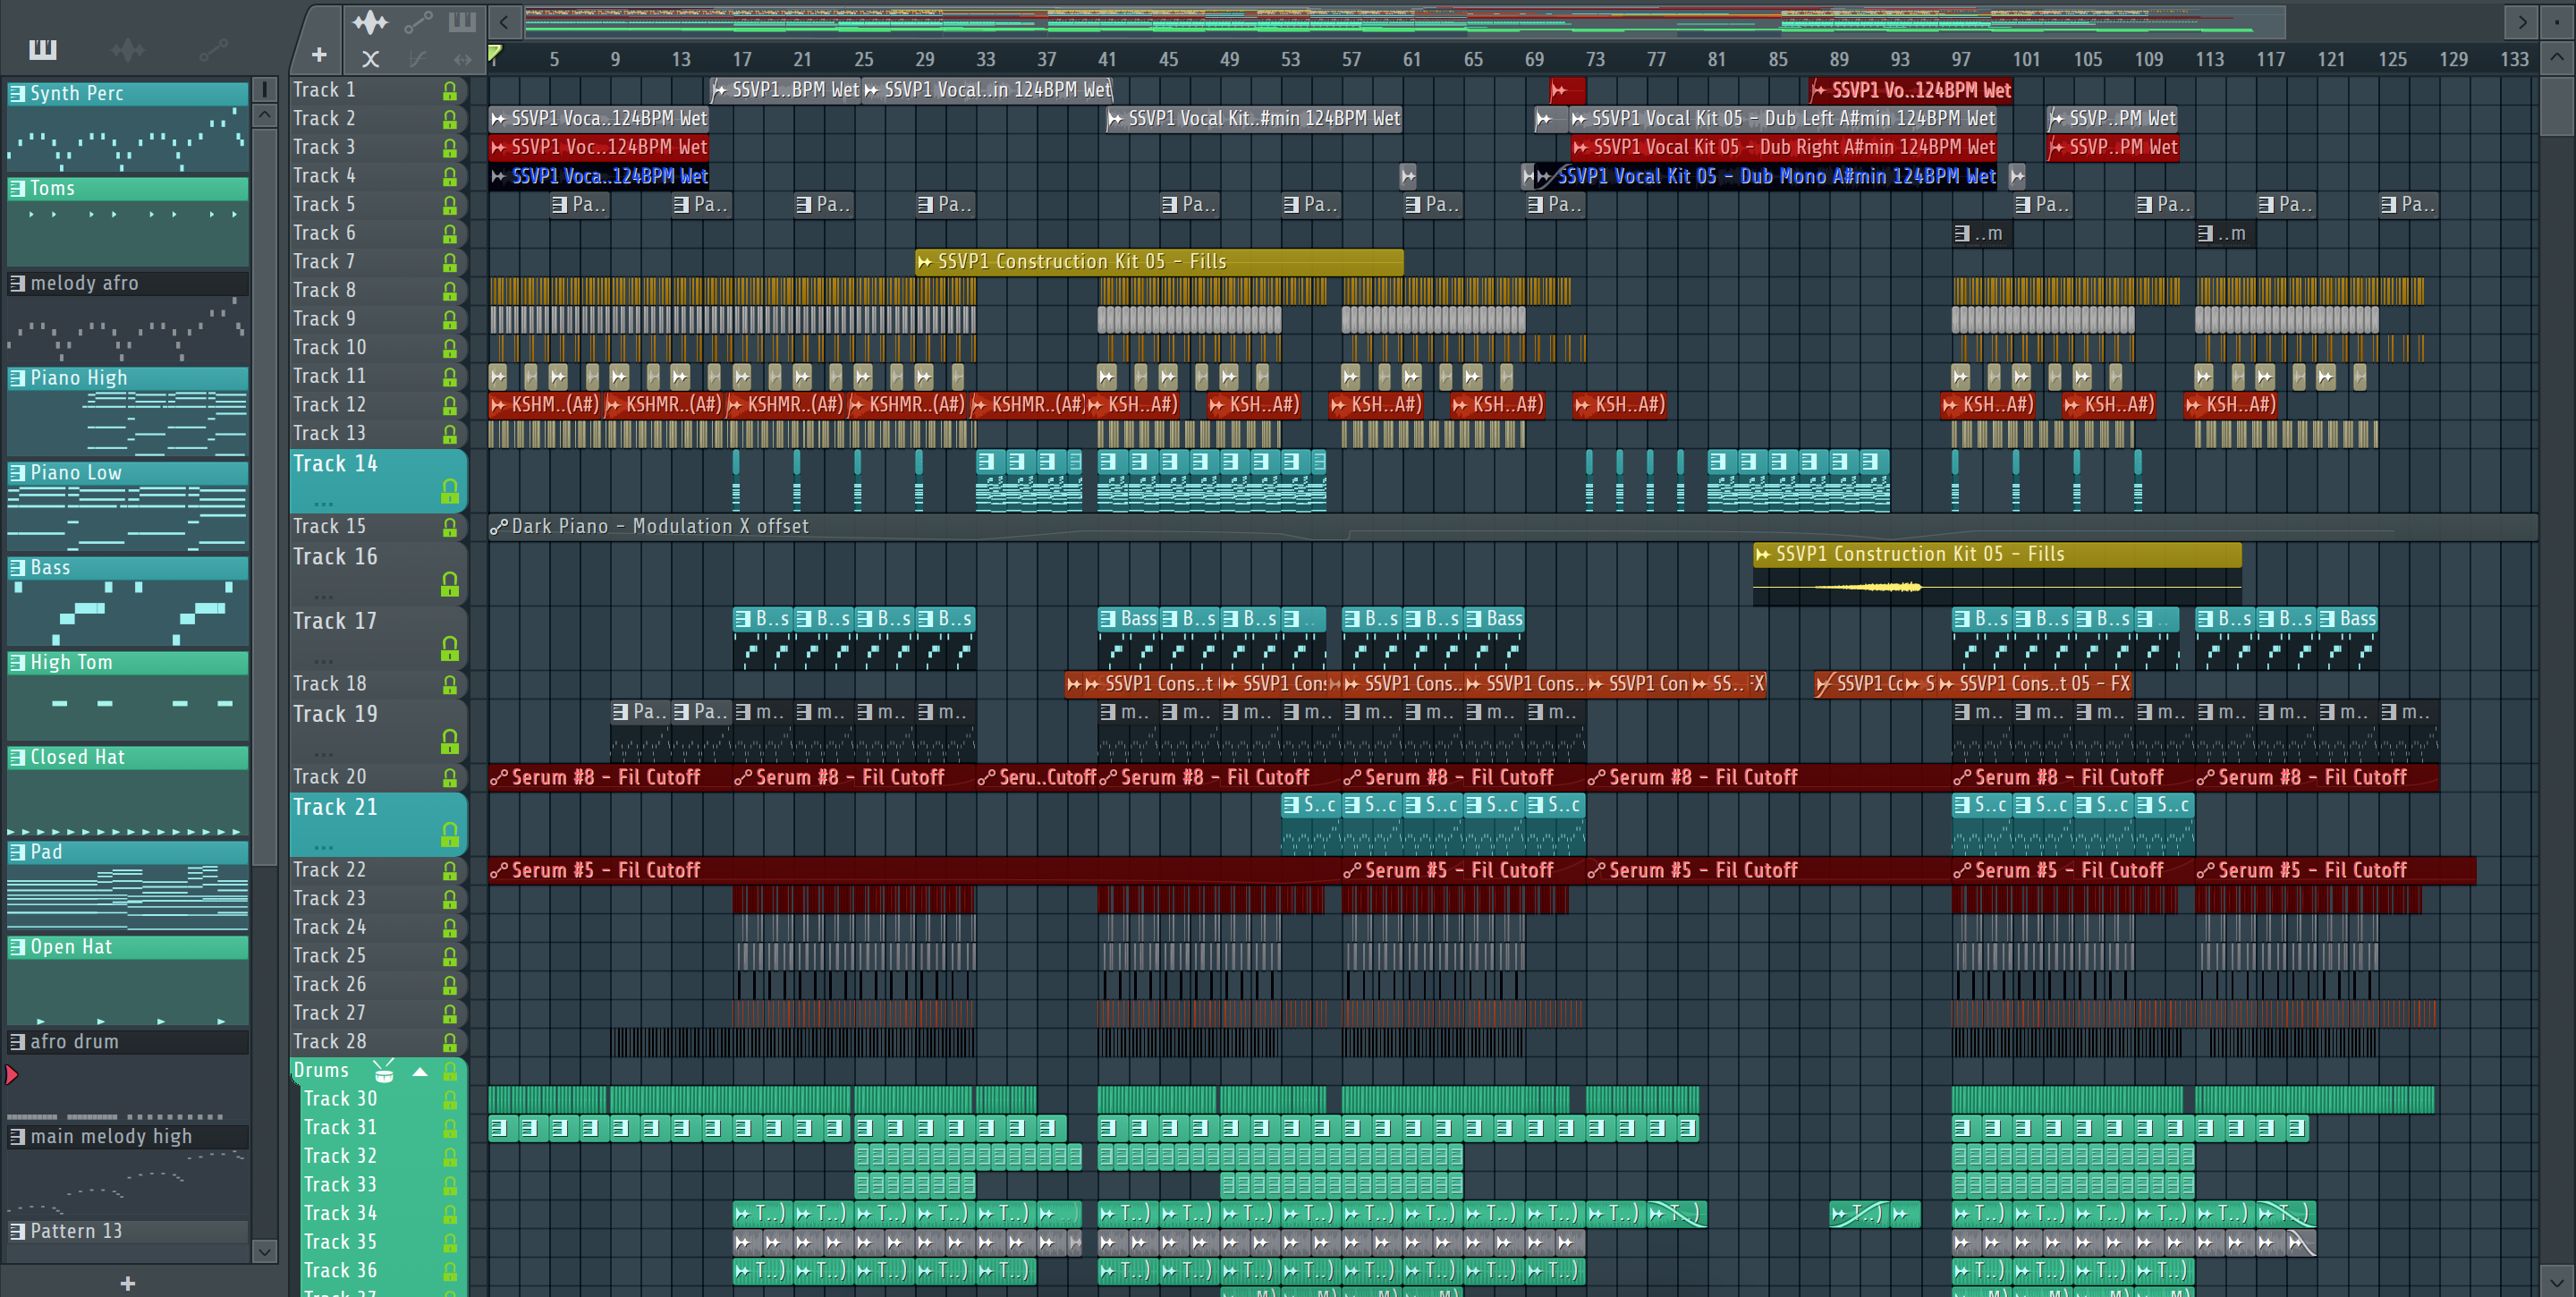The width and height of the screenshot is (2576, 1297).
Task: Toggle the lock on Track 21
Action: click(450, 834)
